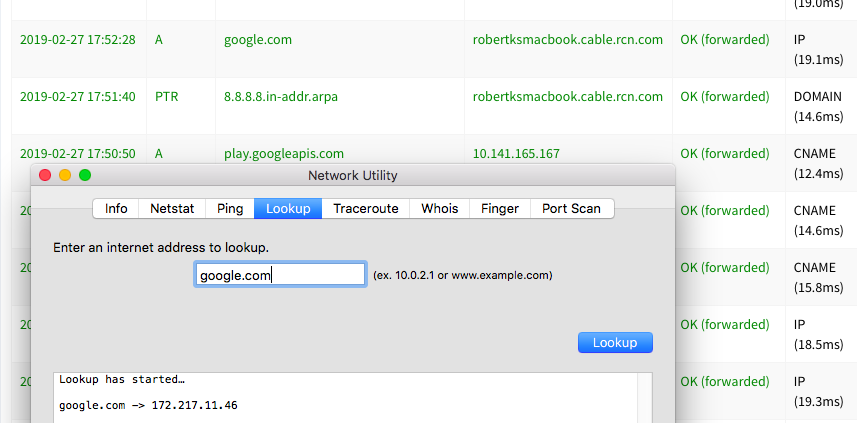This screenshot has width=857, height=423.
Task: Click the play.googleapis.com domain entry
Action: coord(284,154)
